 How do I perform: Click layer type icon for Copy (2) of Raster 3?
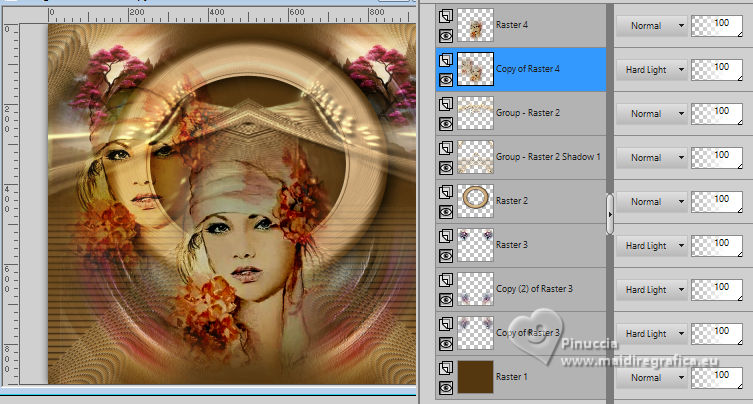pos(446,280)
